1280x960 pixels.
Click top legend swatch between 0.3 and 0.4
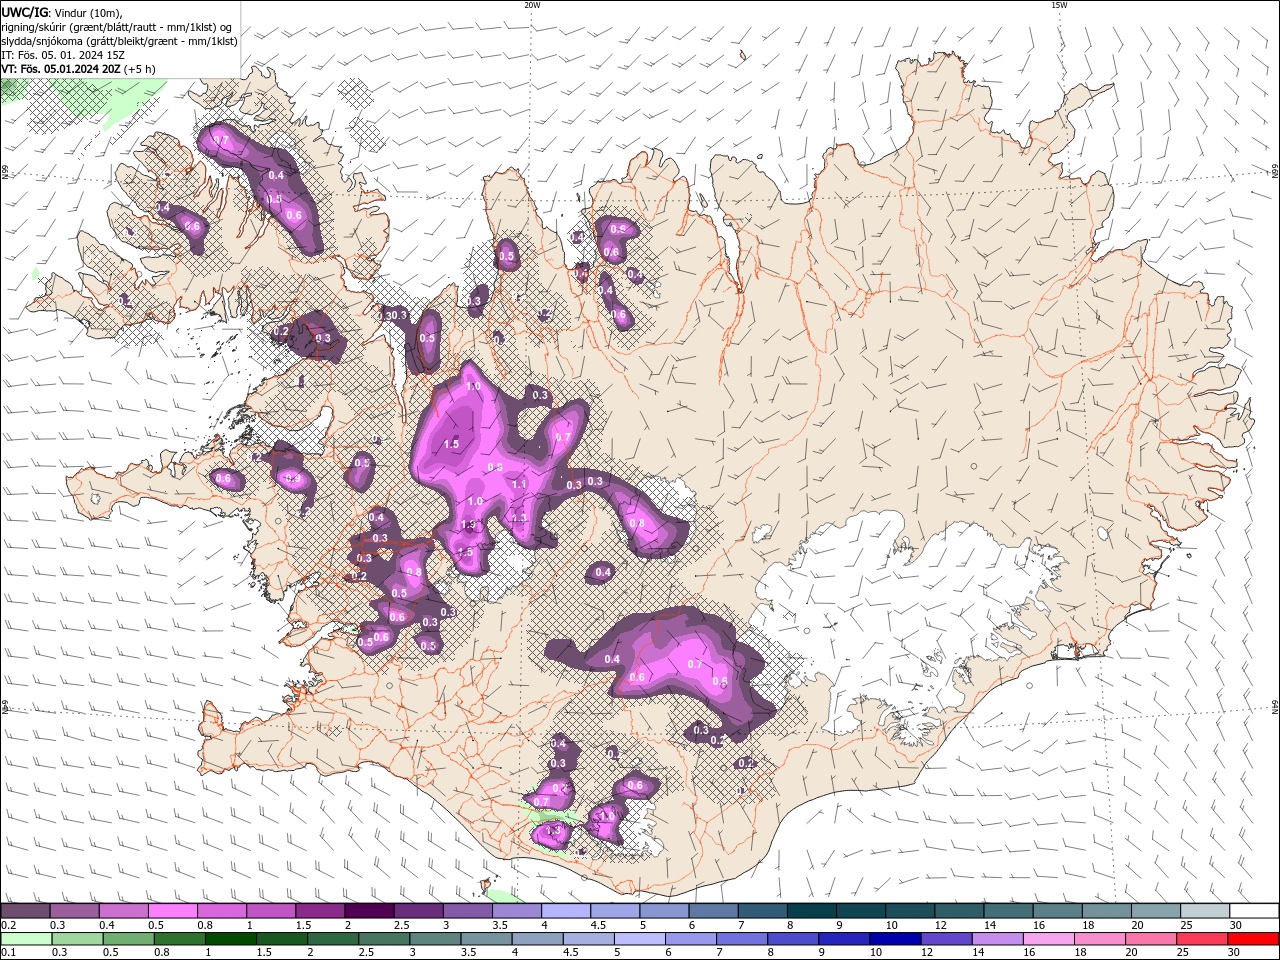click(74, 911)
